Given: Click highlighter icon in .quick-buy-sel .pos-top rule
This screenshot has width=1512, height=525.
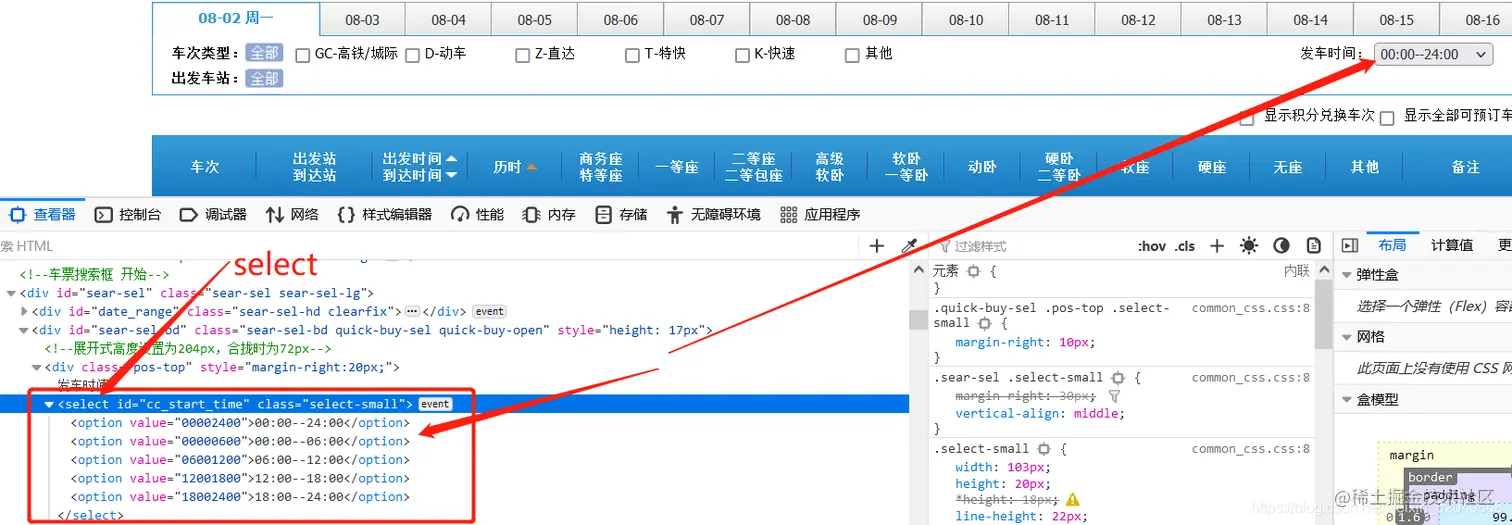Looking at the screenshot, I should tap(985, 324).
